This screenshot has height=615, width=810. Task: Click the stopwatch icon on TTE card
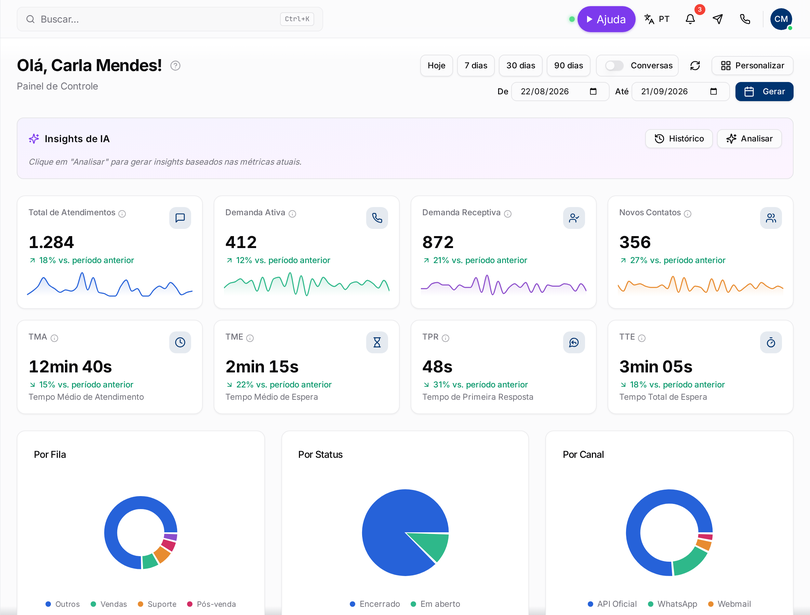(771, 342)
